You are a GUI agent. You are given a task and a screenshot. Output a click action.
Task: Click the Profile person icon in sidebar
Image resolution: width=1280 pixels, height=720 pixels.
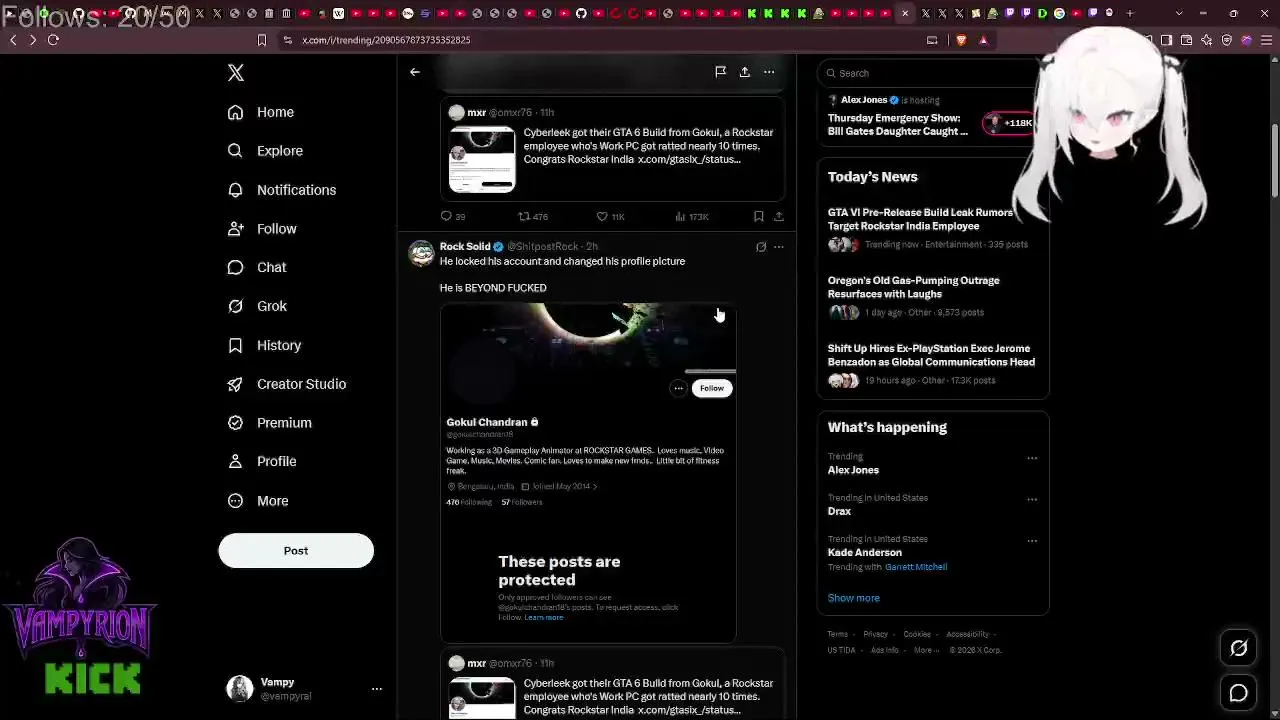[235, 461]
